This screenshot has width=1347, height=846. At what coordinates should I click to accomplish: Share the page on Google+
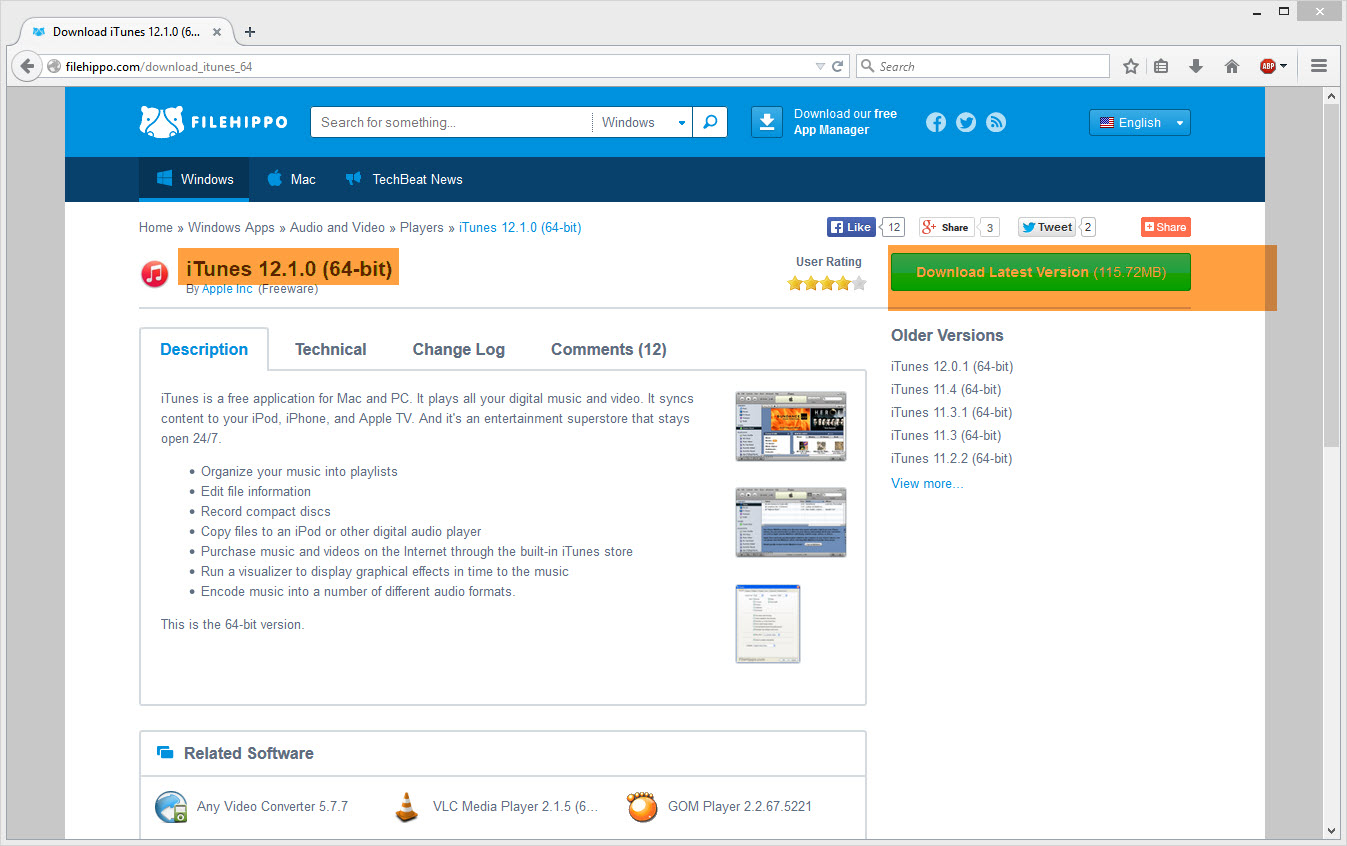click(946, 227)
